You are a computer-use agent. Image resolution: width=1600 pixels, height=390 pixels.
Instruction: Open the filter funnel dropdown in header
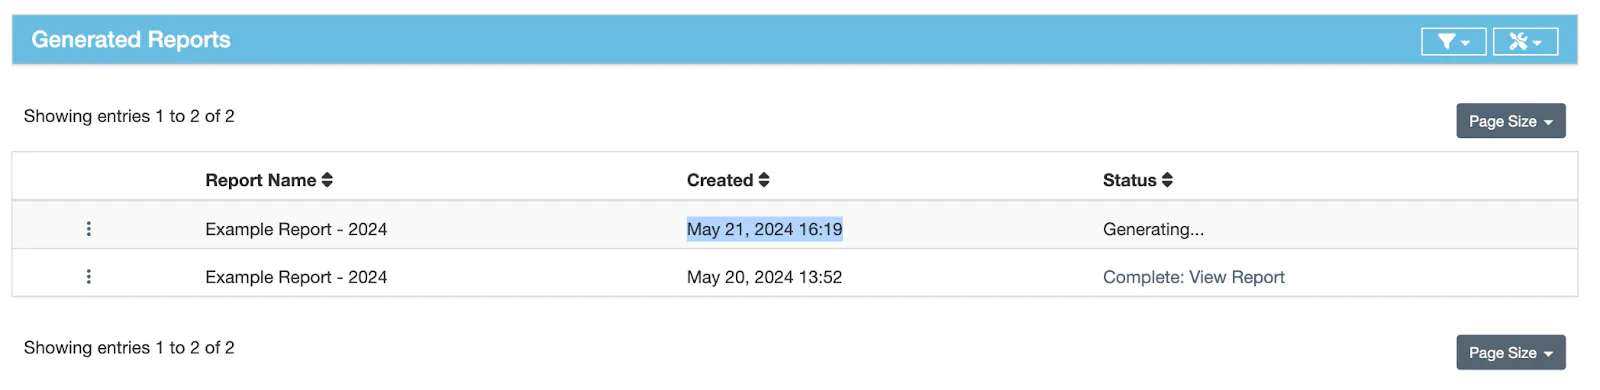(1453, 41)
